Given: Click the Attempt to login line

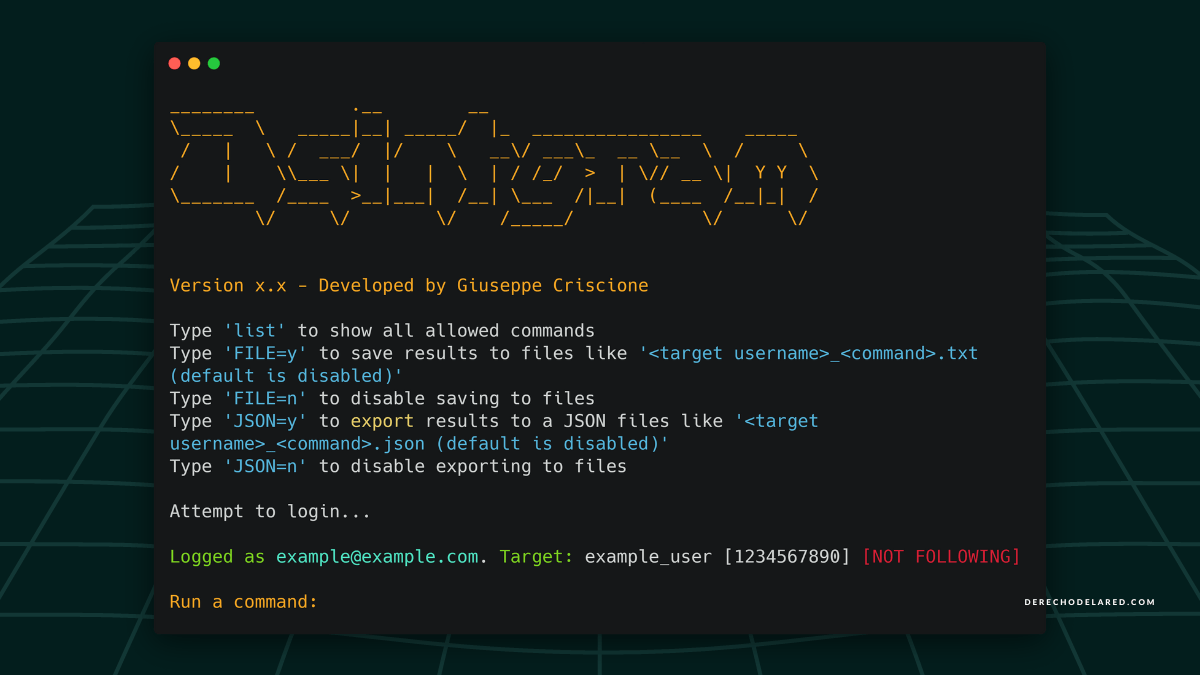Looking at the screenshot, I should (270, 512).
